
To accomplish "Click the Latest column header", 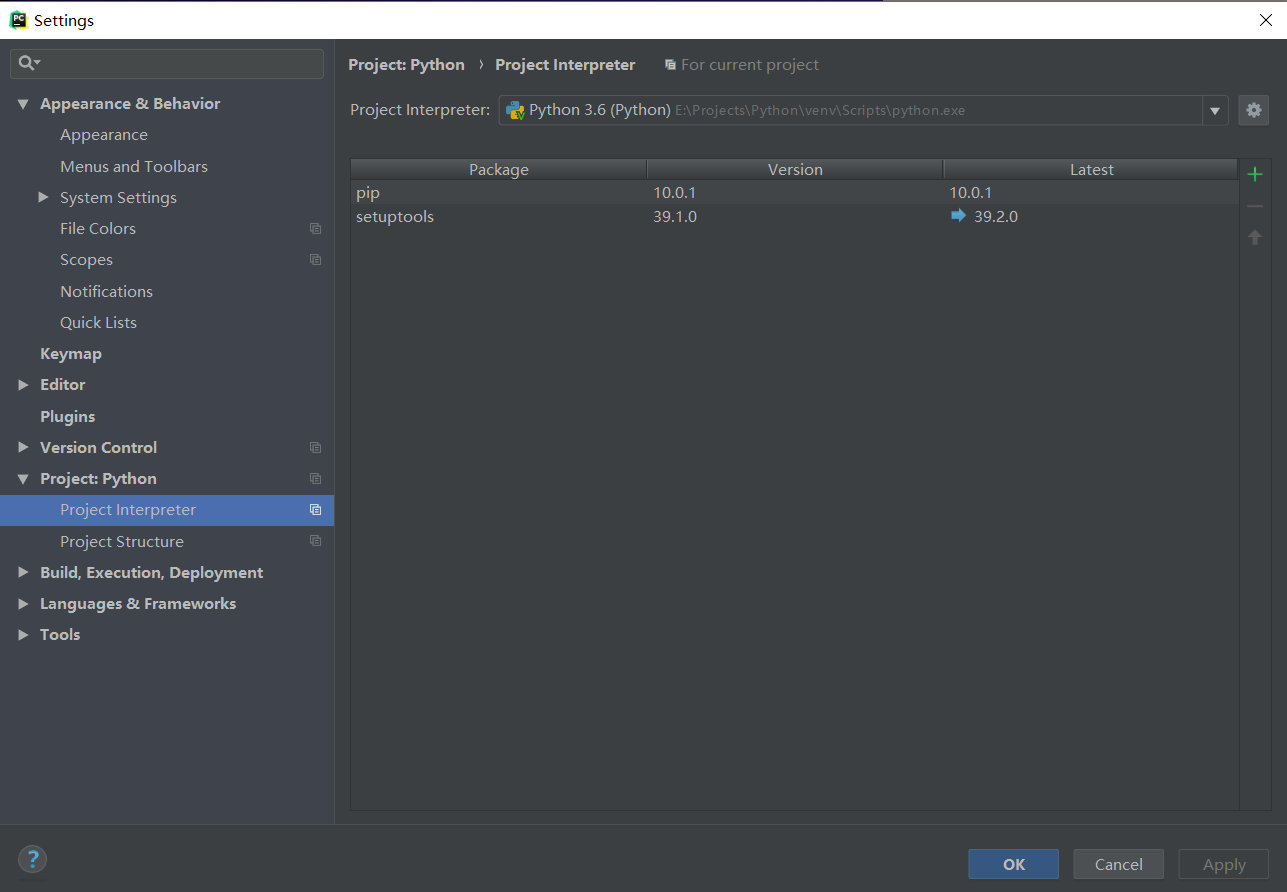I will coord(1091,170).
